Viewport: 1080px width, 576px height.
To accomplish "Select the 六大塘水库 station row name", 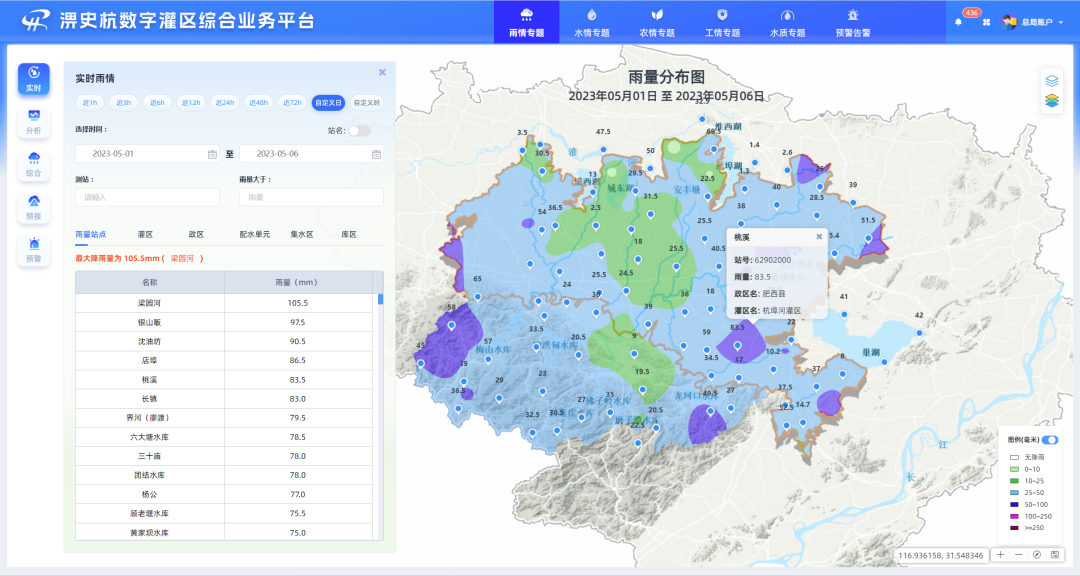I will click(x=149, y=437).
